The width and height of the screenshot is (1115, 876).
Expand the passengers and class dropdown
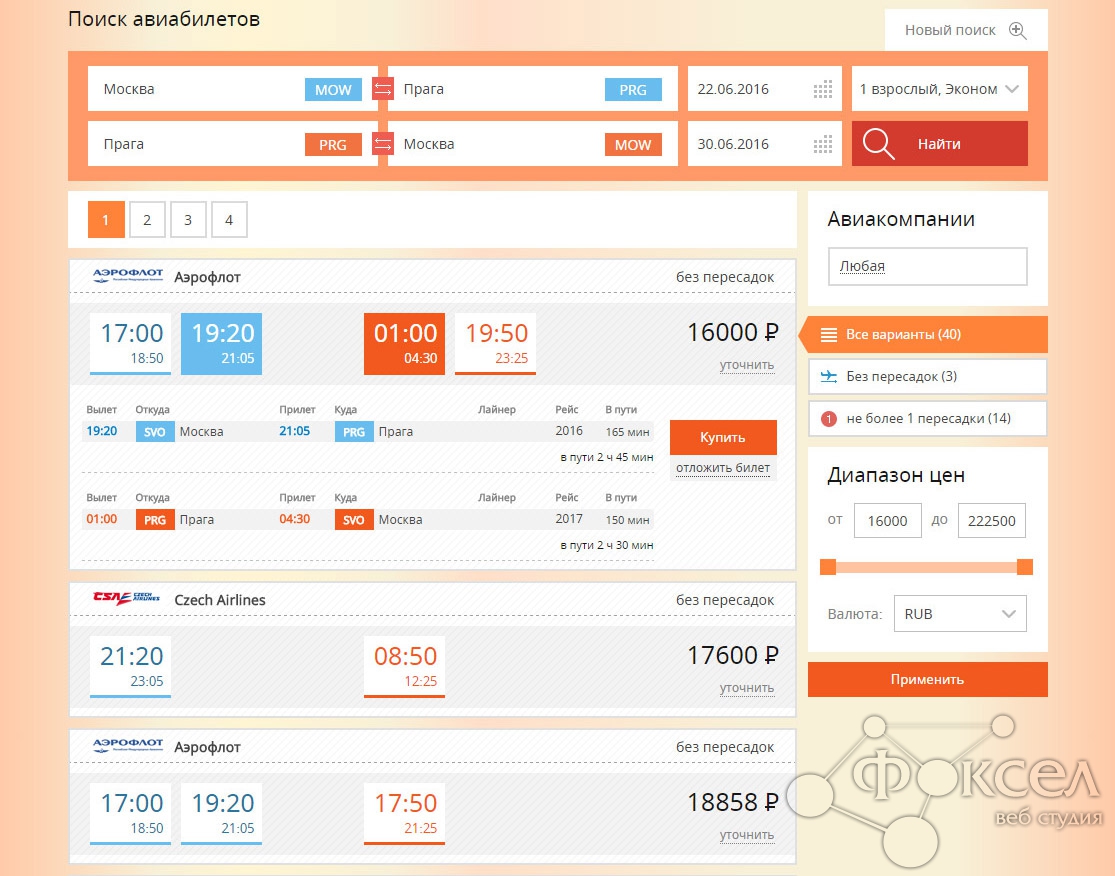tap(939, 89)
